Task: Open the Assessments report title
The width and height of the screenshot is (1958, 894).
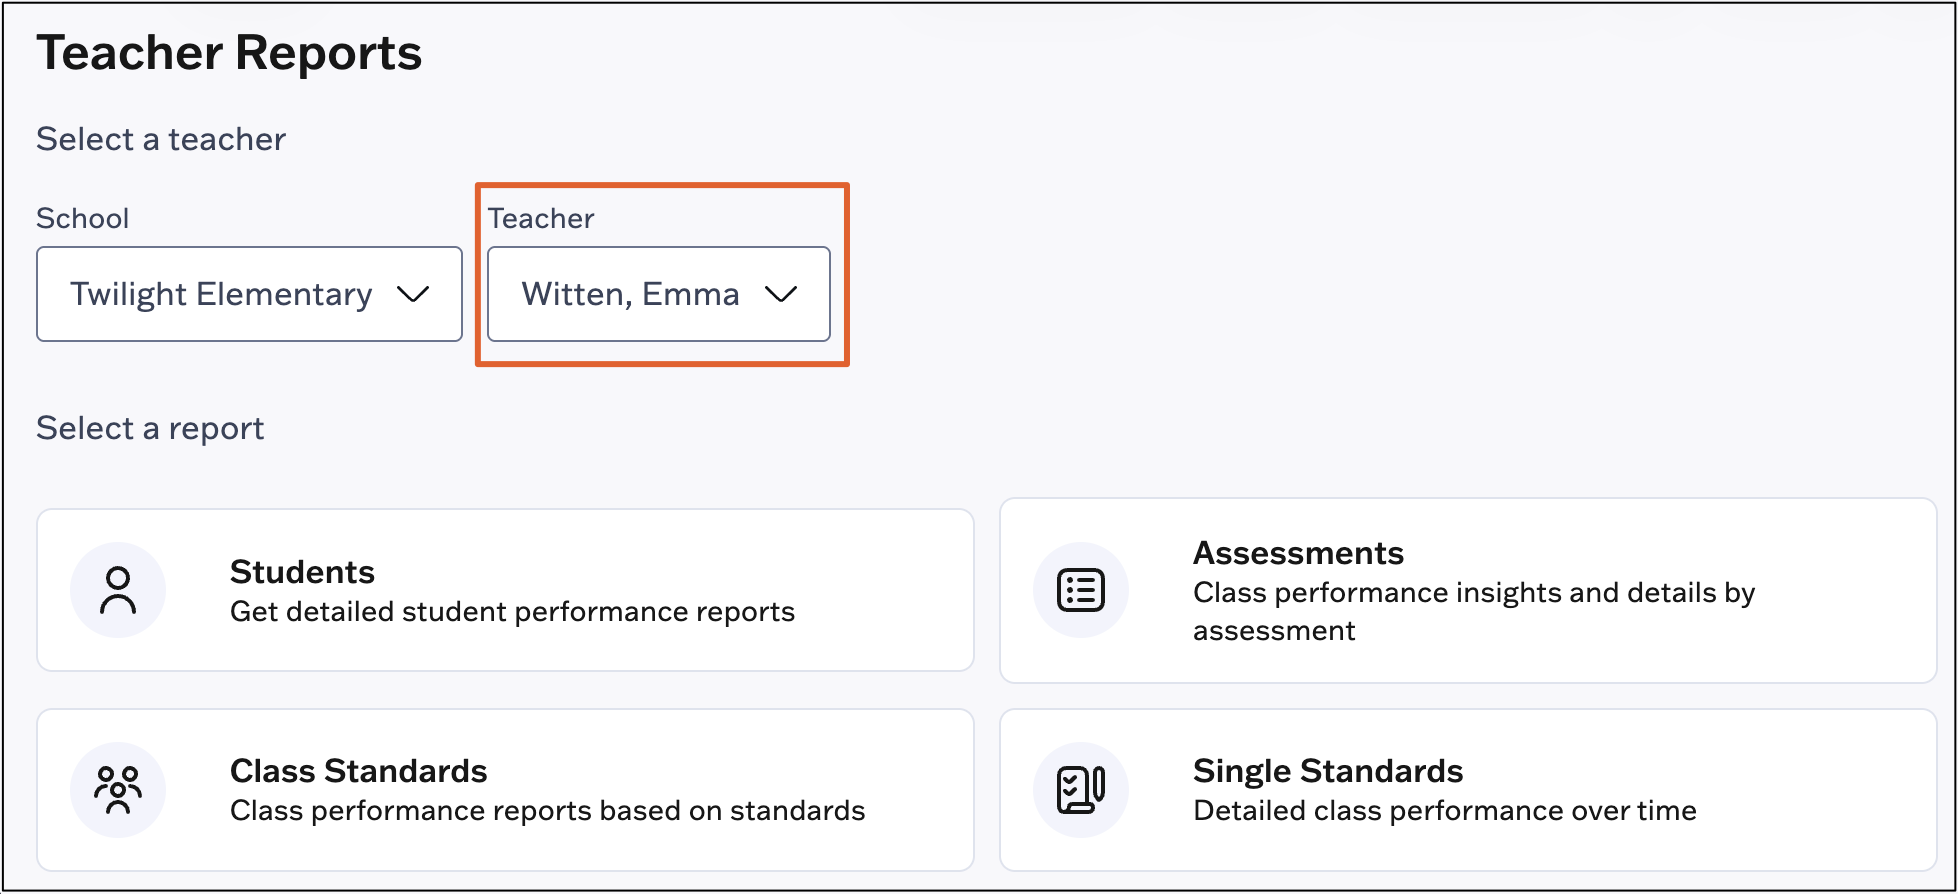Action: pos(1298,553)
